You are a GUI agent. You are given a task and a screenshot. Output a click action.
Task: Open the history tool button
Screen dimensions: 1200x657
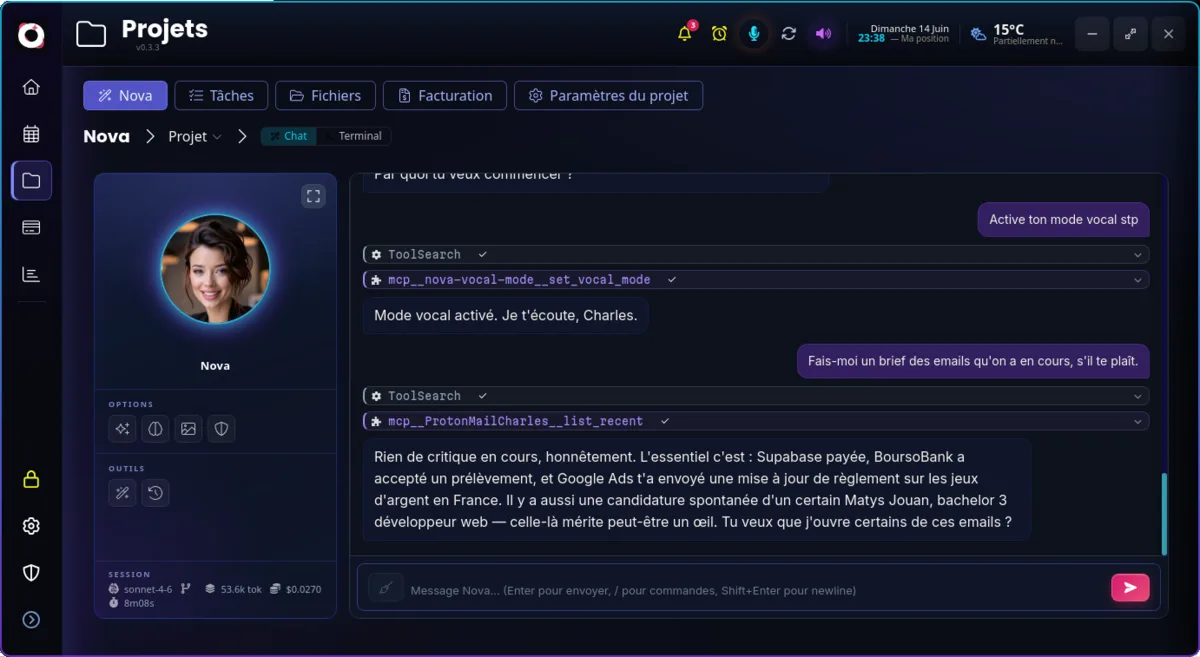click(155, 492)
